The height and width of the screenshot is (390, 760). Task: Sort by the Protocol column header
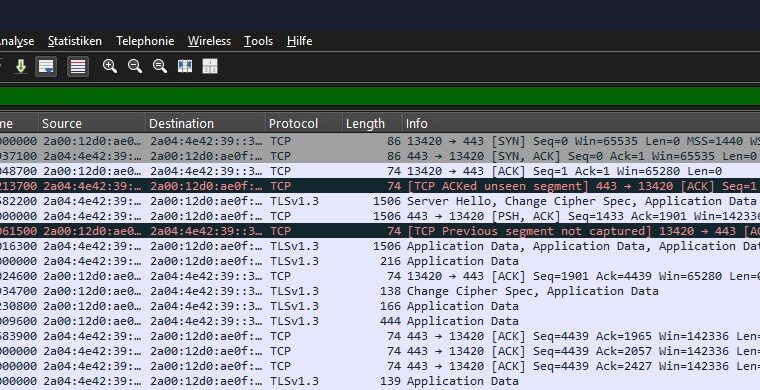(304, 124)
